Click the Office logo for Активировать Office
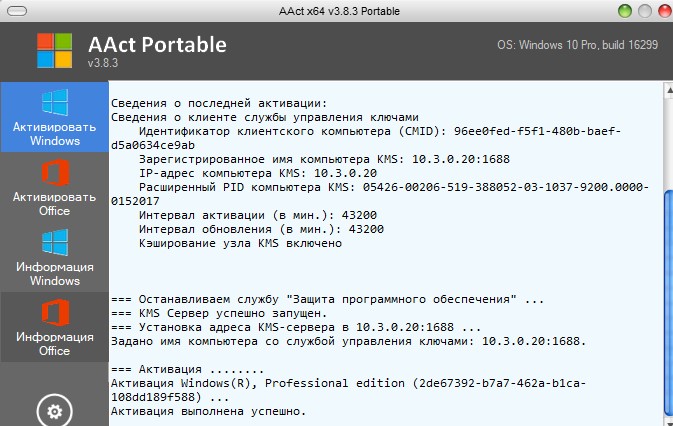The width and height of the screenshot is (673, 426). [x=54, y=173]
